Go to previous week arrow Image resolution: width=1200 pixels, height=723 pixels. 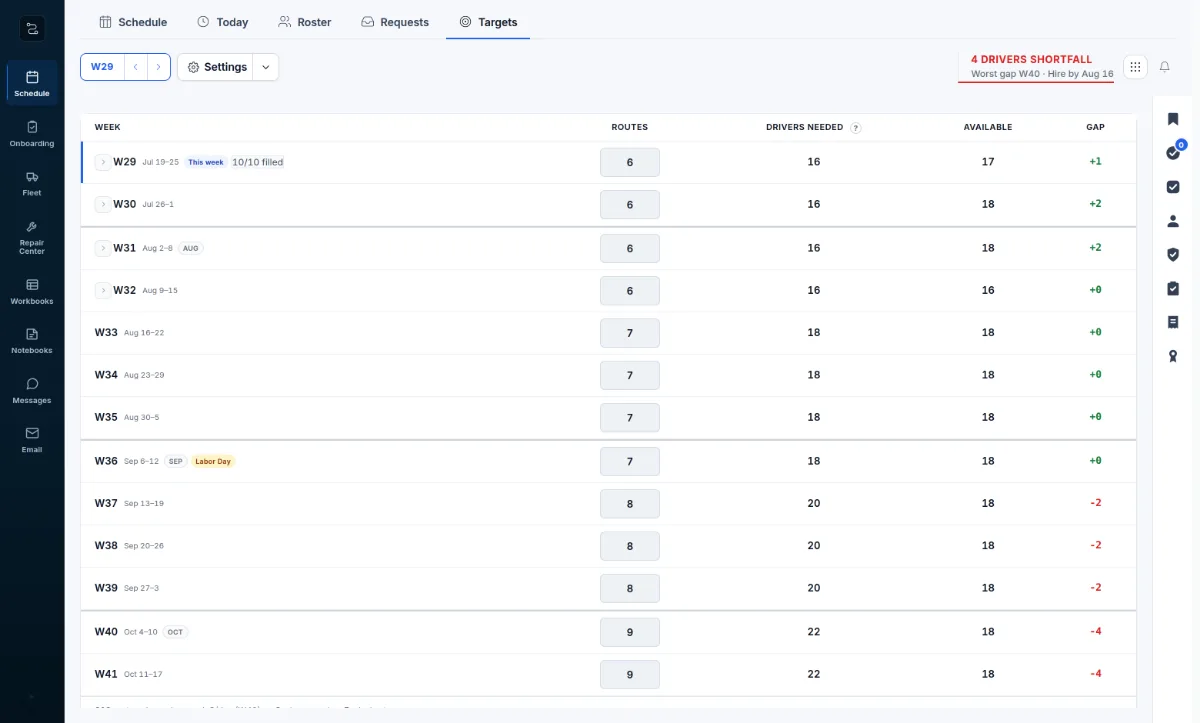(135, 67)
